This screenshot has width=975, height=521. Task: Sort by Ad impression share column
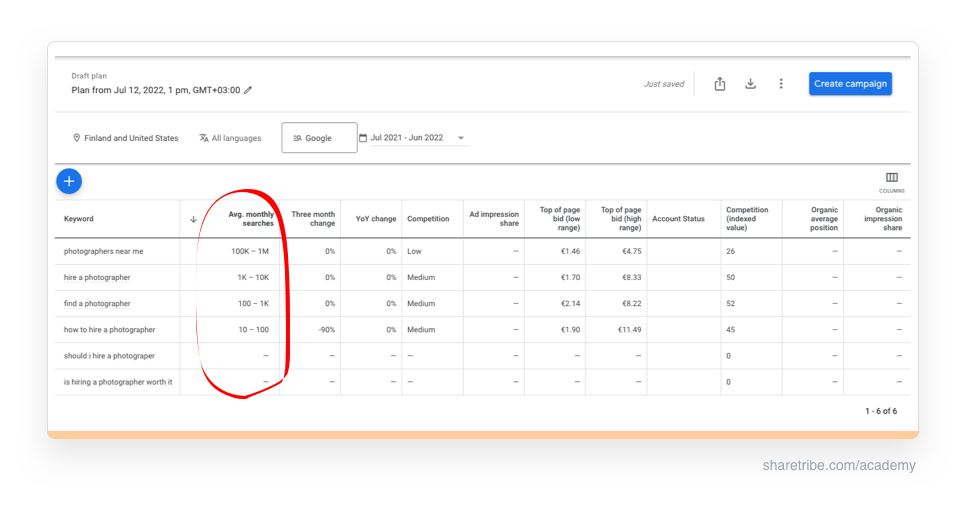click(494, 219)
